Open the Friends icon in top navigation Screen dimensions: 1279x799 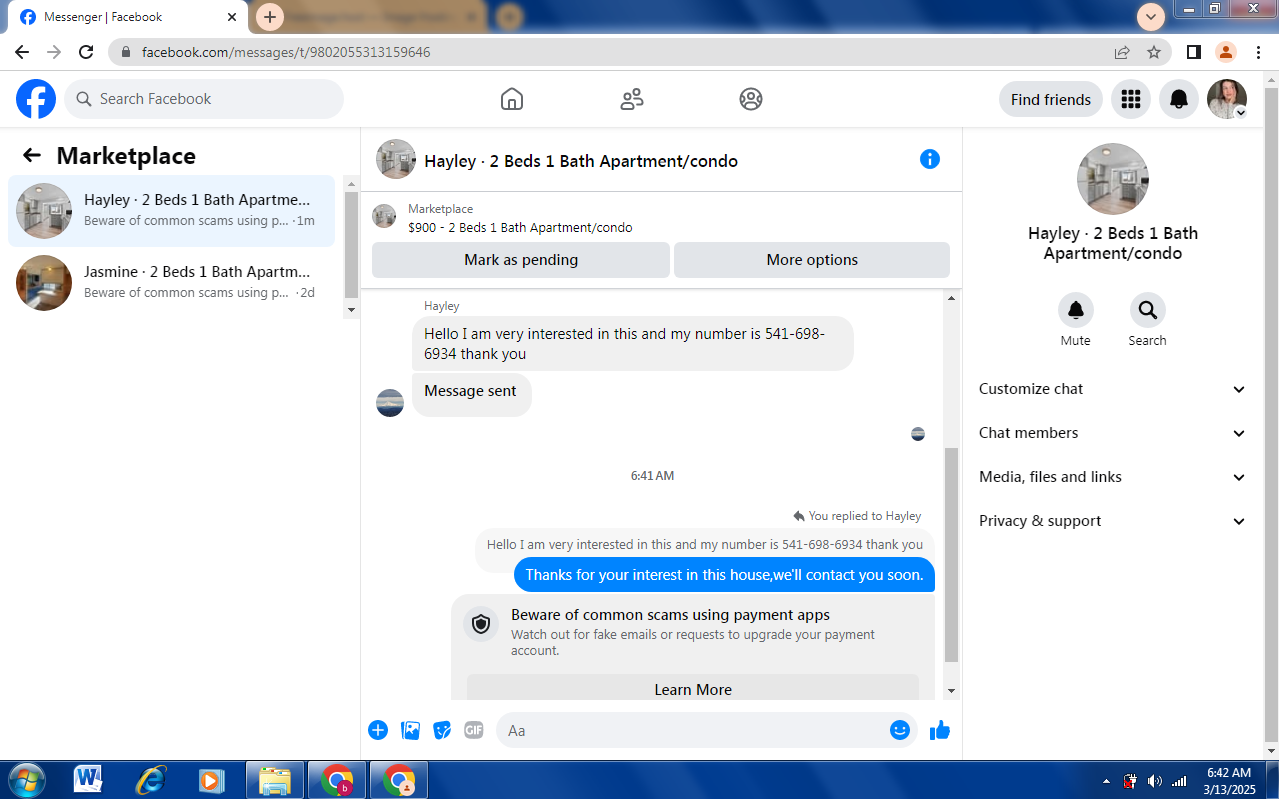(x=632, y=99)
